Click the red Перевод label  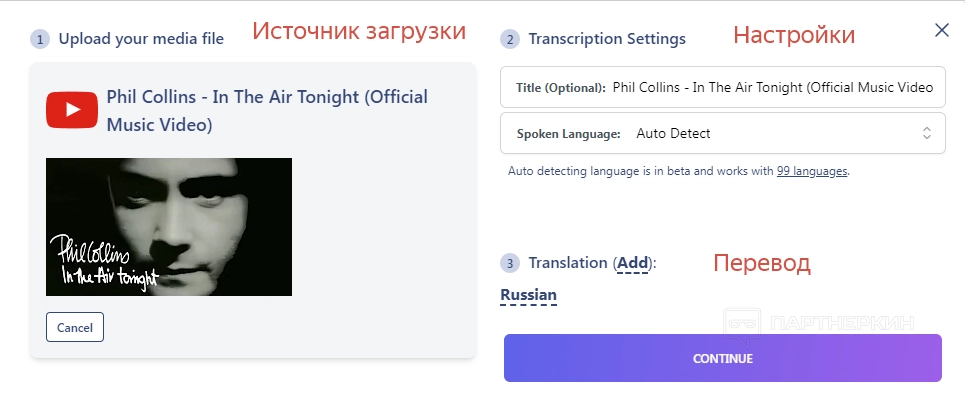click(761, 263)
